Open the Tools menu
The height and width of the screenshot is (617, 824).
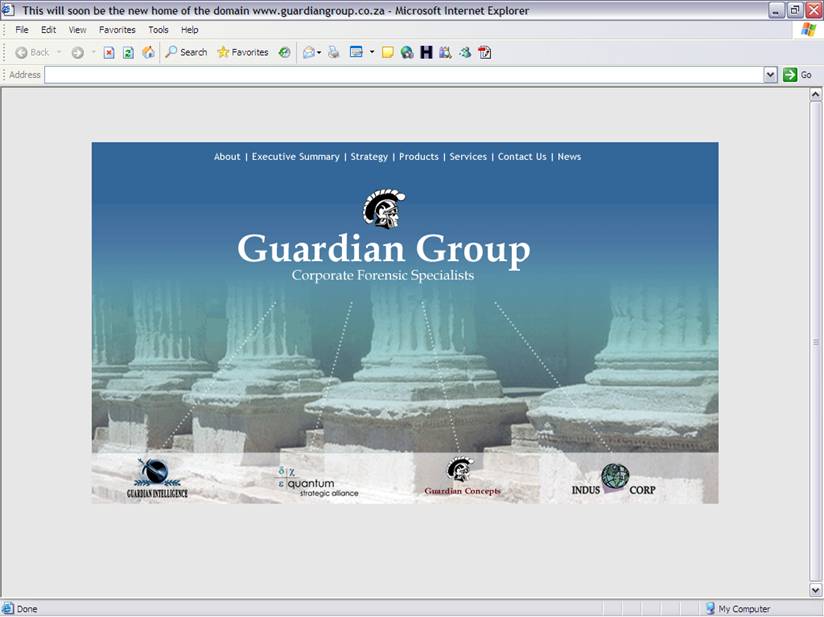(158, 30)
